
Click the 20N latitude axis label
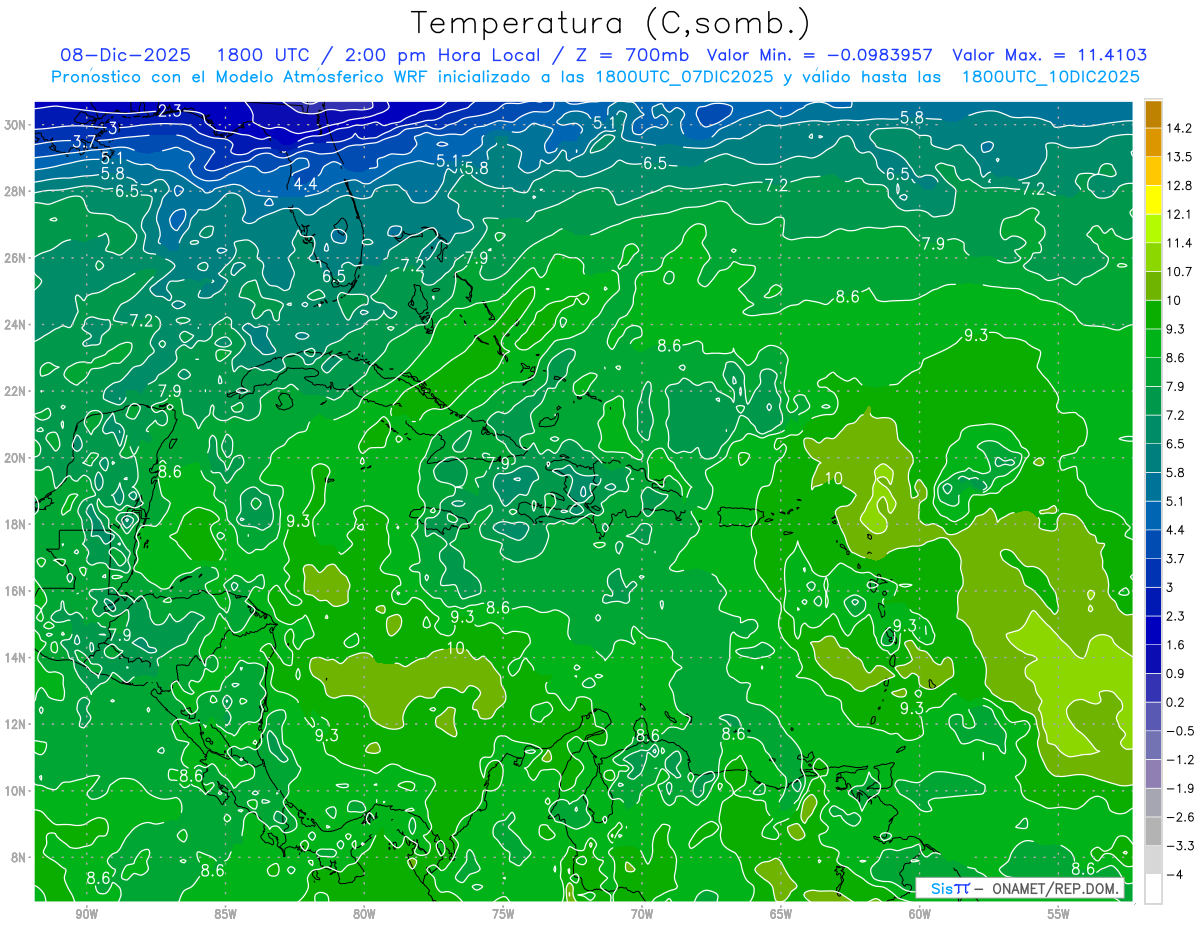pos(16,458)
